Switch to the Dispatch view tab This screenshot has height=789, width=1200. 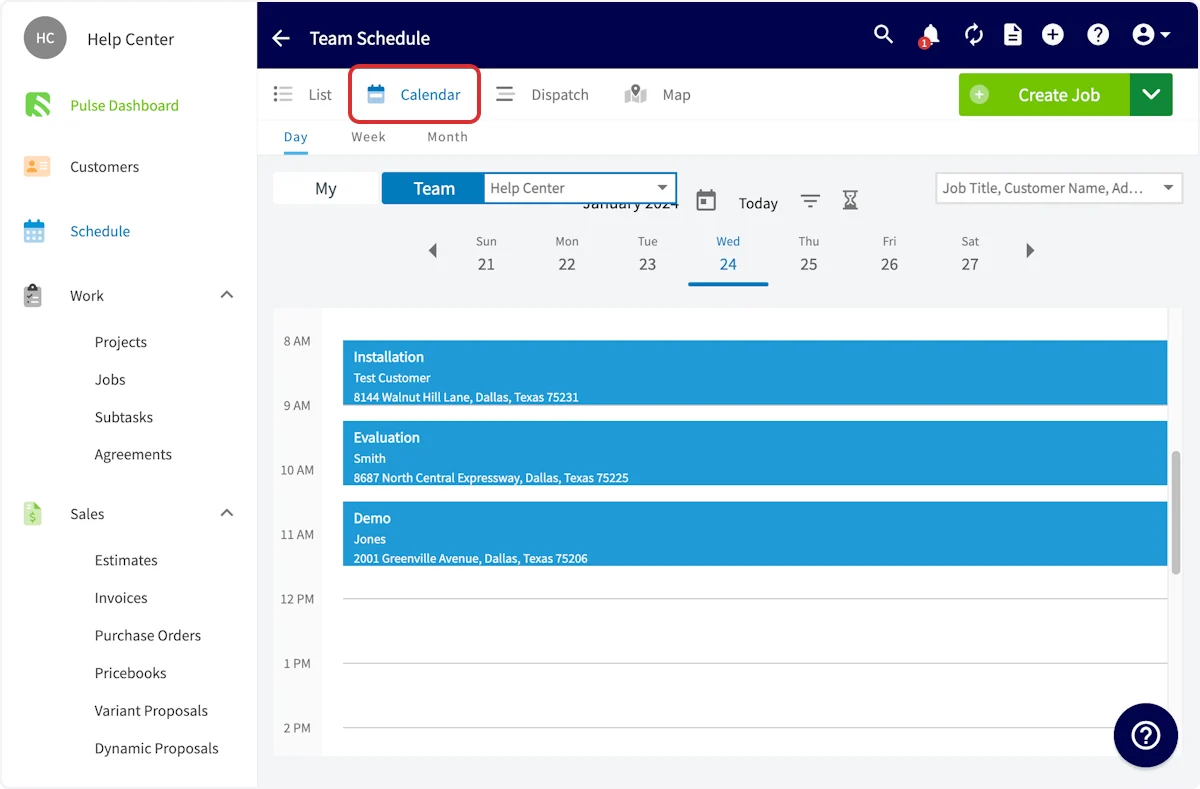pos(542,95)
